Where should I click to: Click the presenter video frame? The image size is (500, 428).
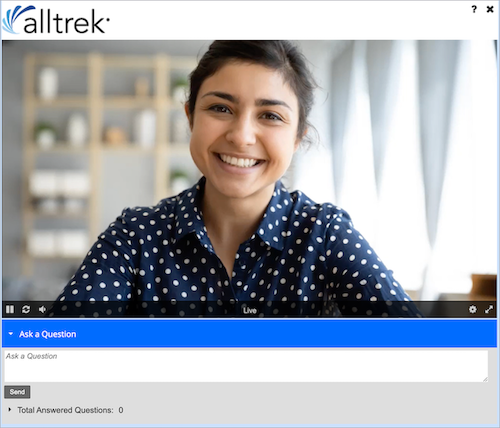pos(249,171)
